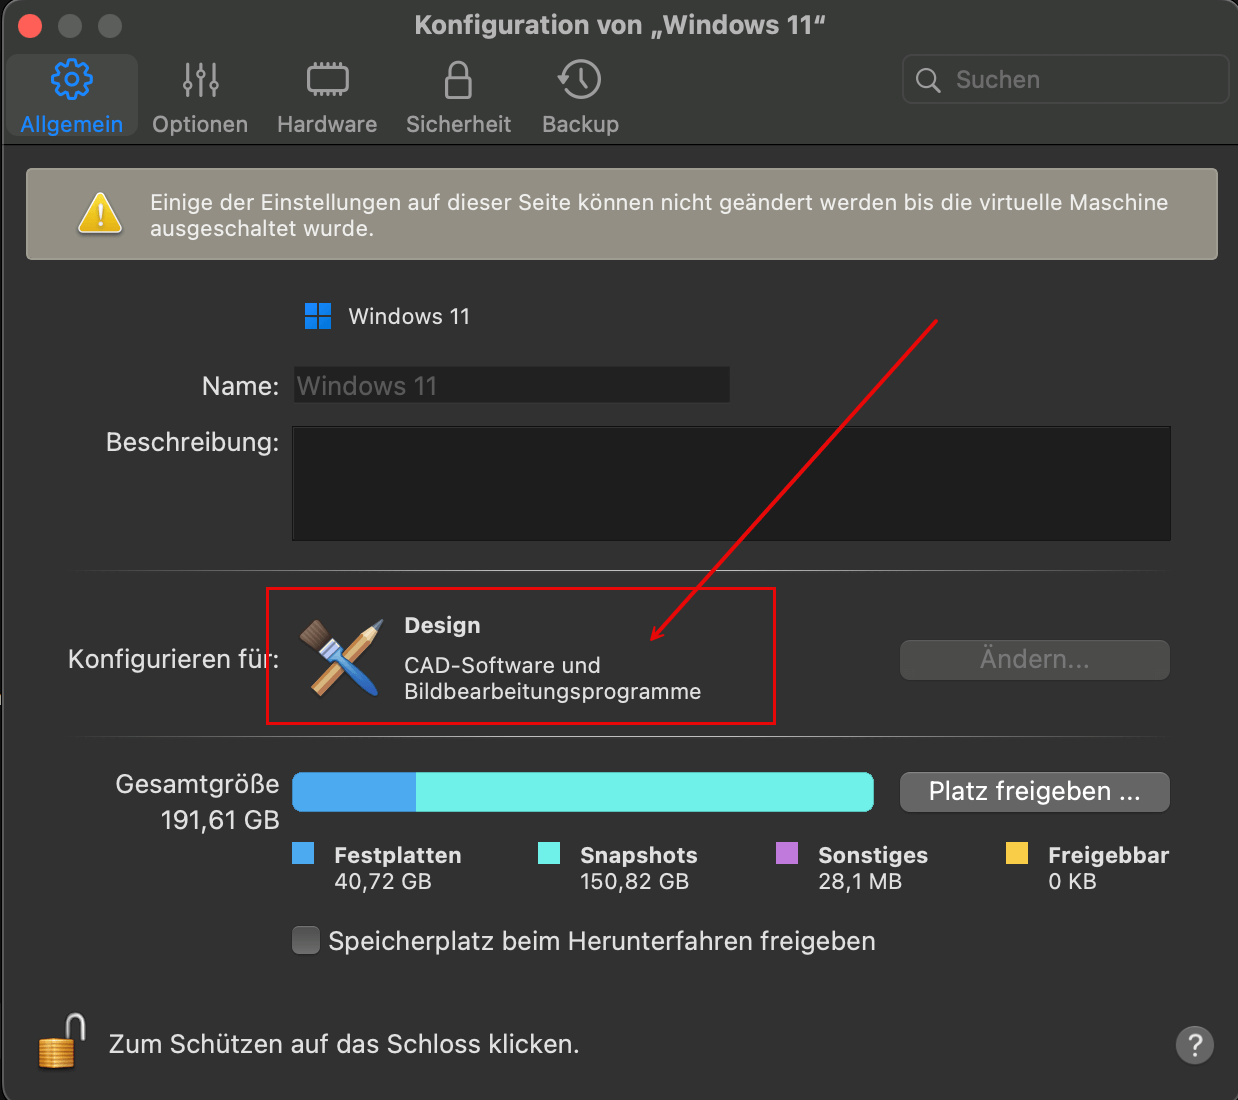
Task: Click the window title Konfiguration von Windows 11
Action: [620, 25]
